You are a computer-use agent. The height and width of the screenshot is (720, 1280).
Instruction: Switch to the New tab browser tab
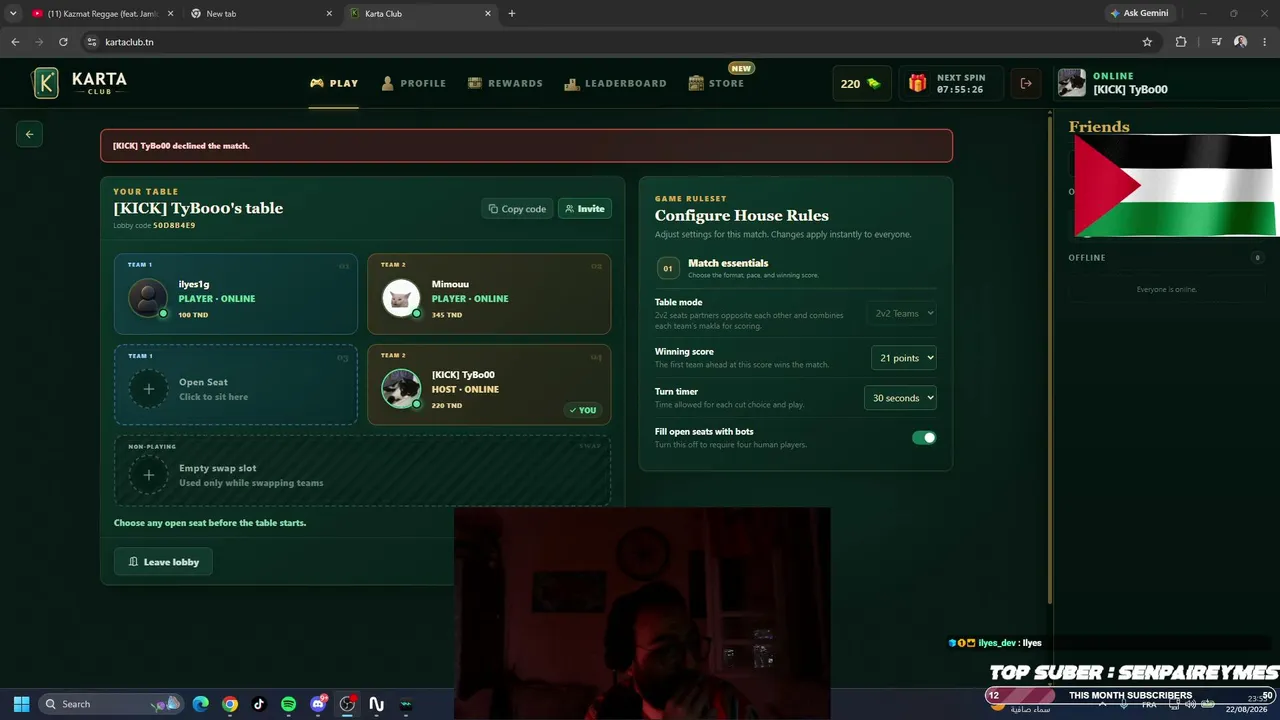(261, 14)
